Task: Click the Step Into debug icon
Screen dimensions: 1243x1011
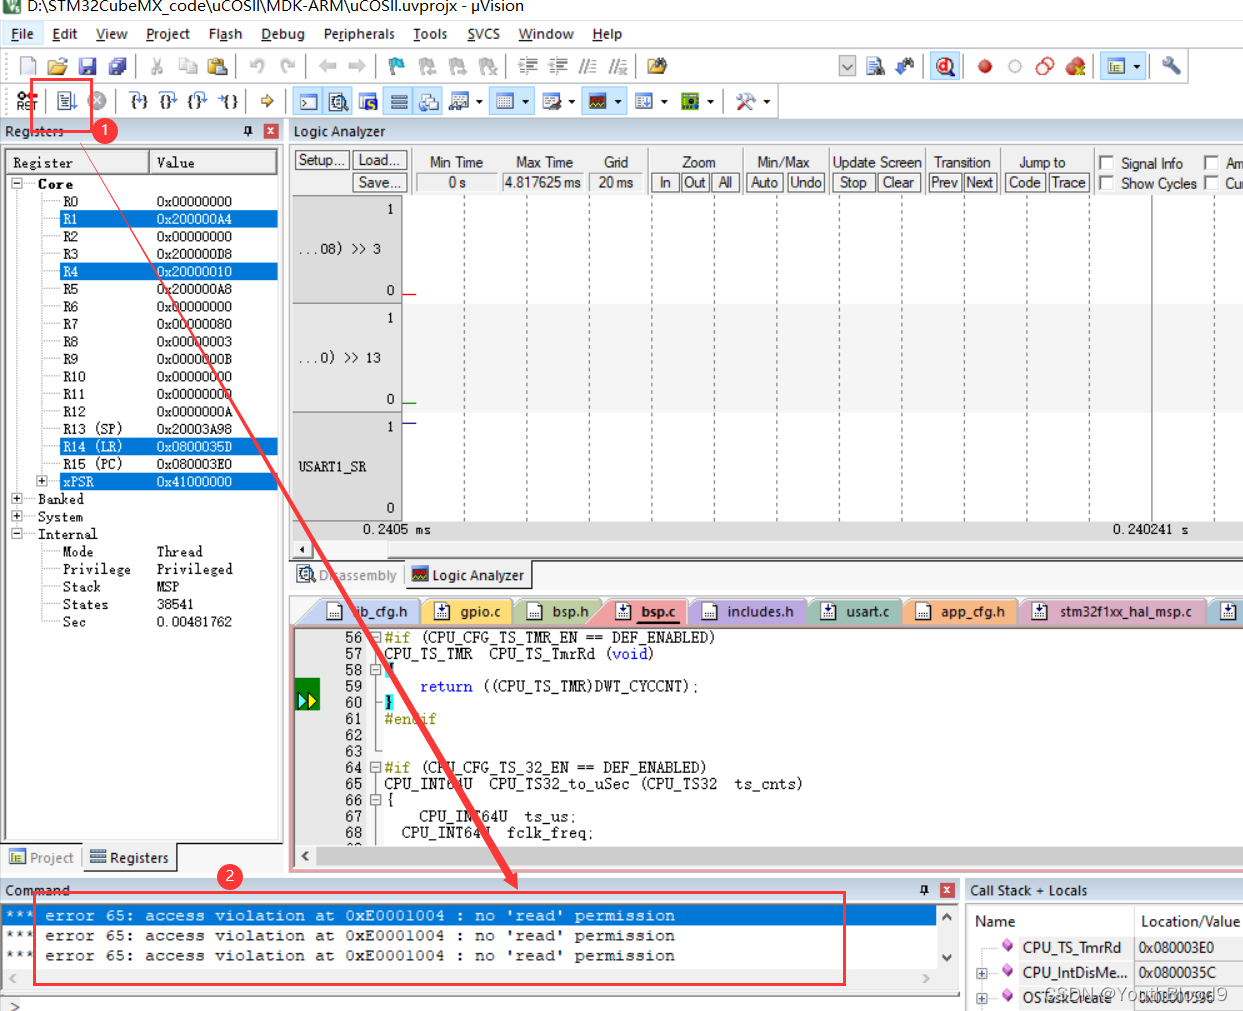Action: pos(139,101)
